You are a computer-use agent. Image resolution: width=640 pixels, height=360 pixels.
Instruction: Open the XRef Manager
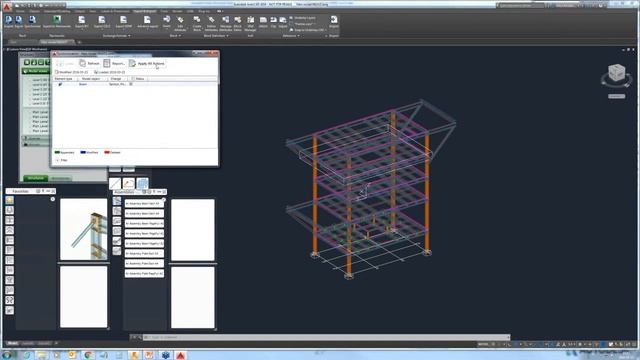click(x=251, y=23)
